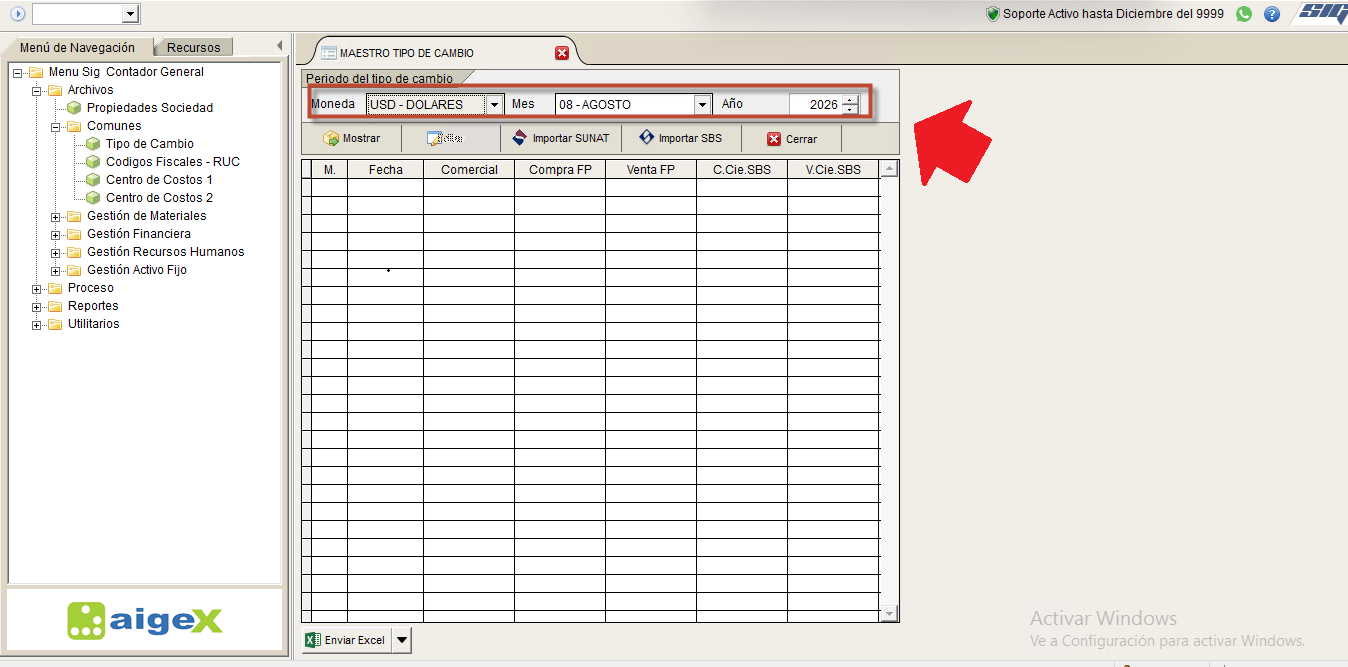Screen dimensions: 1348x667
Task: Expand Gestión Financiera folder
Action: (56, 234)
